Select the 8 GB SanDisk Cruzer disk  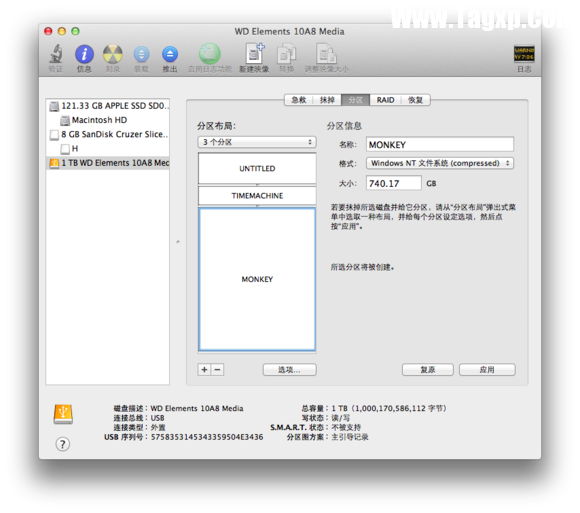tap(108, 134)
